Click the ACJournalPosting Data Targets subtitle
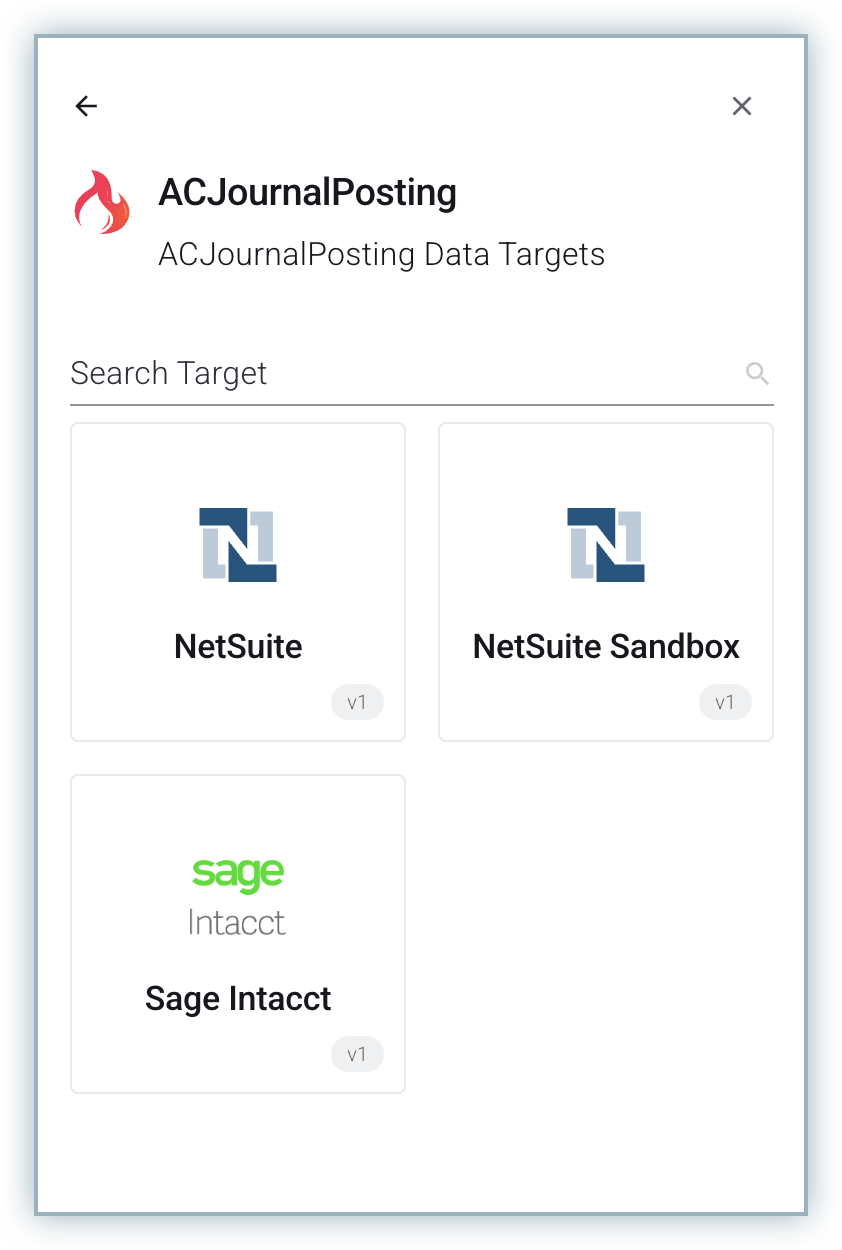The height and width of the screenshot is (1250, 842). [381, 254]
